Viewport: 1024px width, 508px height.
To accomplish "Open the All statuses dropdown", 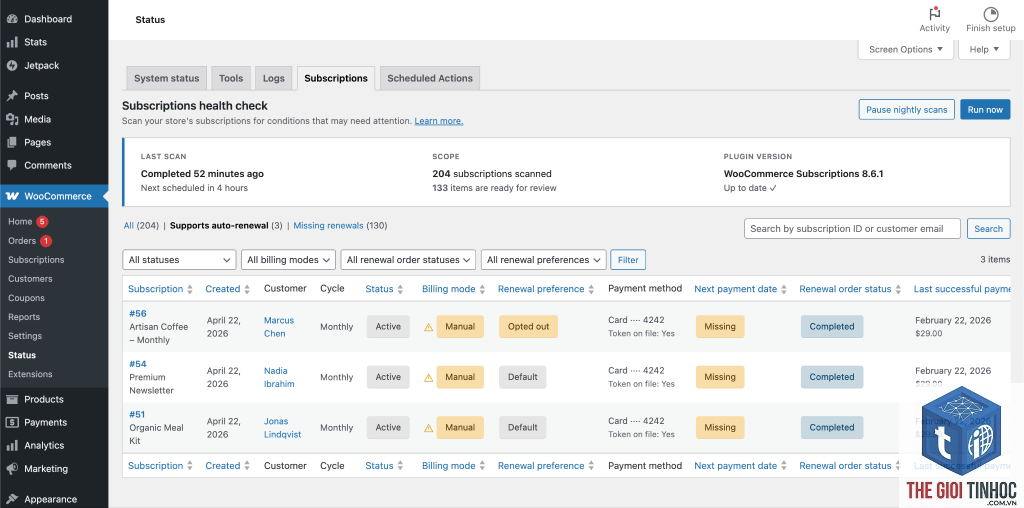I will point(179,260).
